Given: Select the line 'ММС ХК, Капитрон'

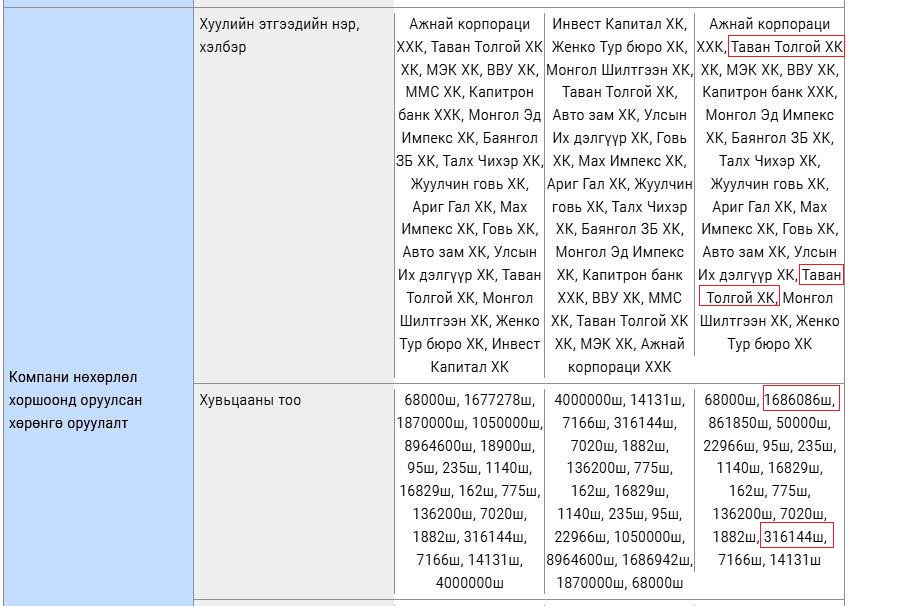Looking at the screenshot, I should click(469, 92).
